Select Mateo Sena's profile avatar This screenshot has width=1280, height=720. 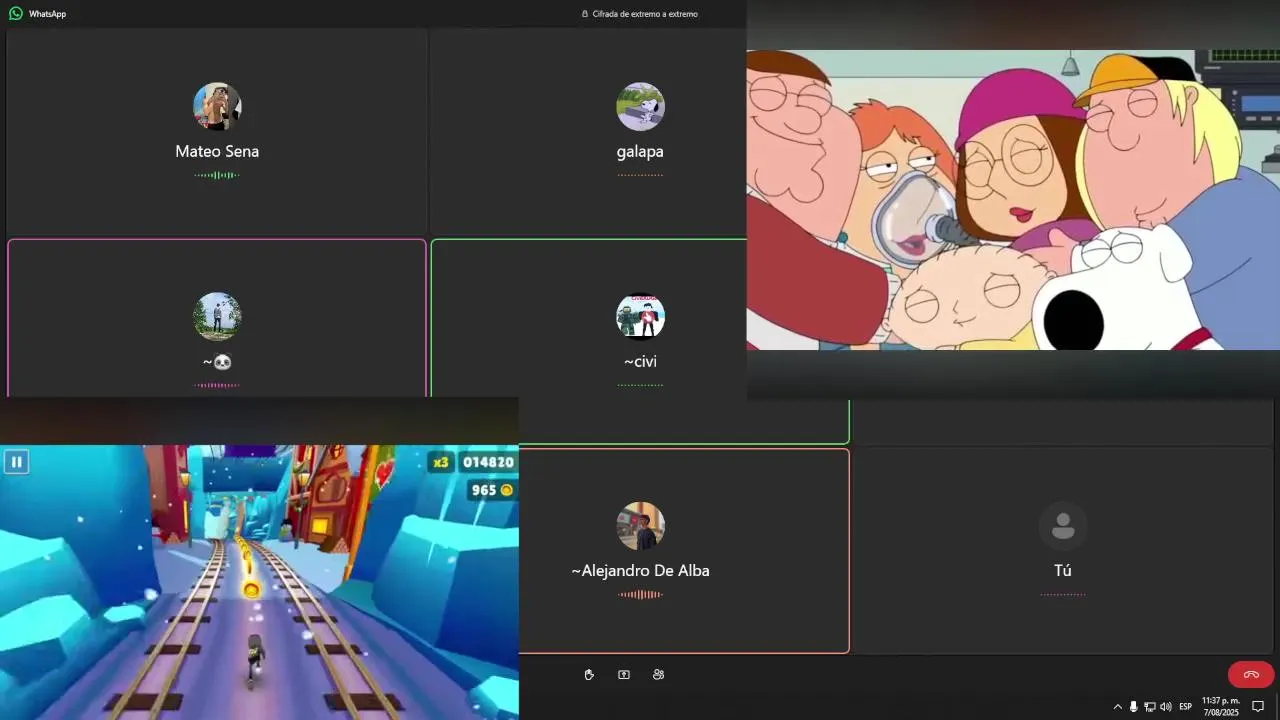point(217,107)
